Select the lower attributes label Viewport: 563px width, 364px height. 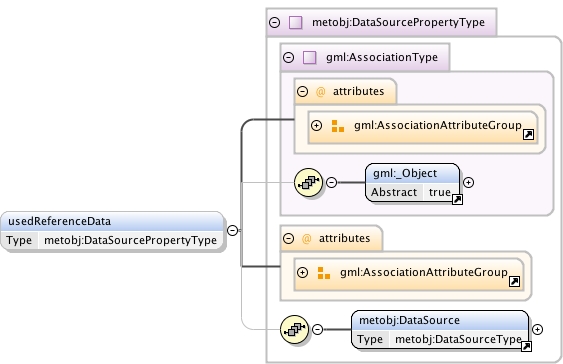tap(344, 238)
